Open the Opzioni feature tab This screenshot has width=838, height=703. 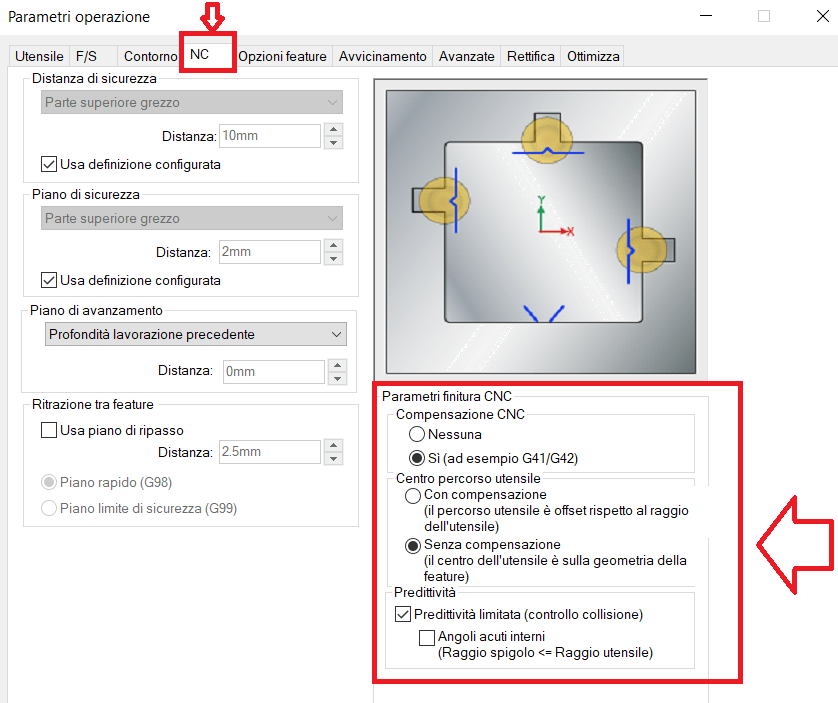click(282, 56)
